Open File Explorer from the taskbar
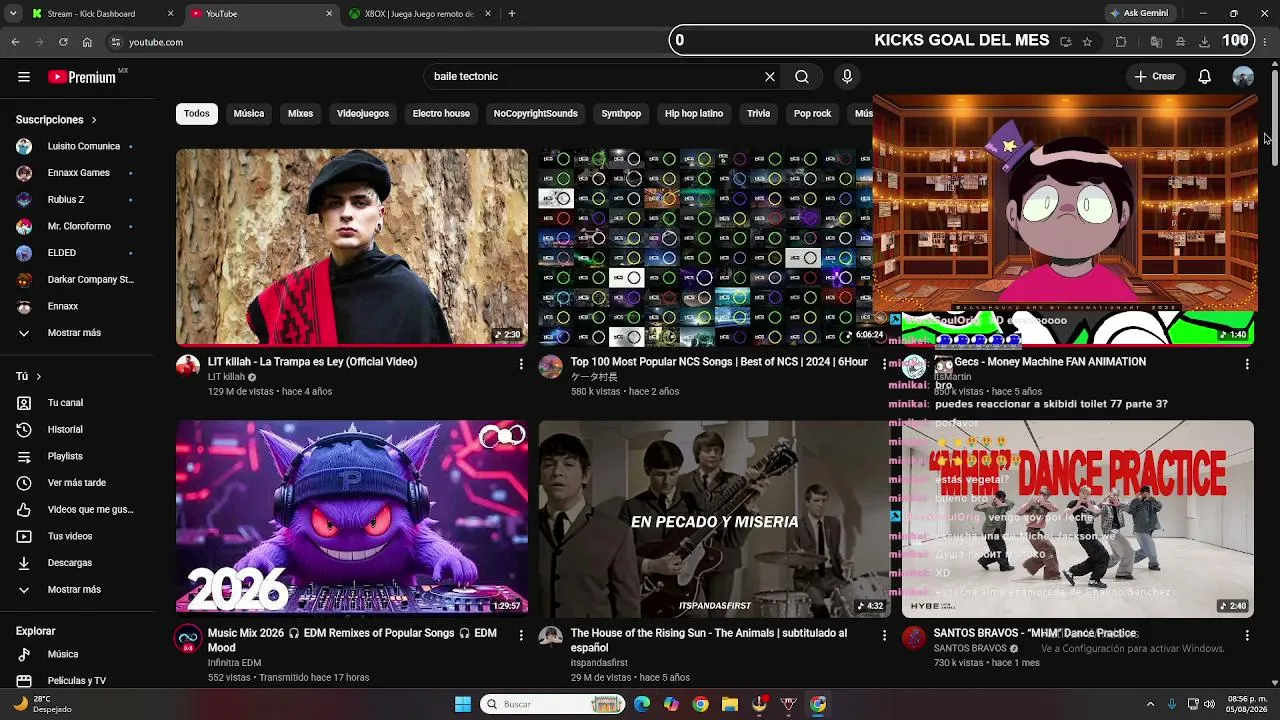 pyautogui.click(x=730, y=704)
